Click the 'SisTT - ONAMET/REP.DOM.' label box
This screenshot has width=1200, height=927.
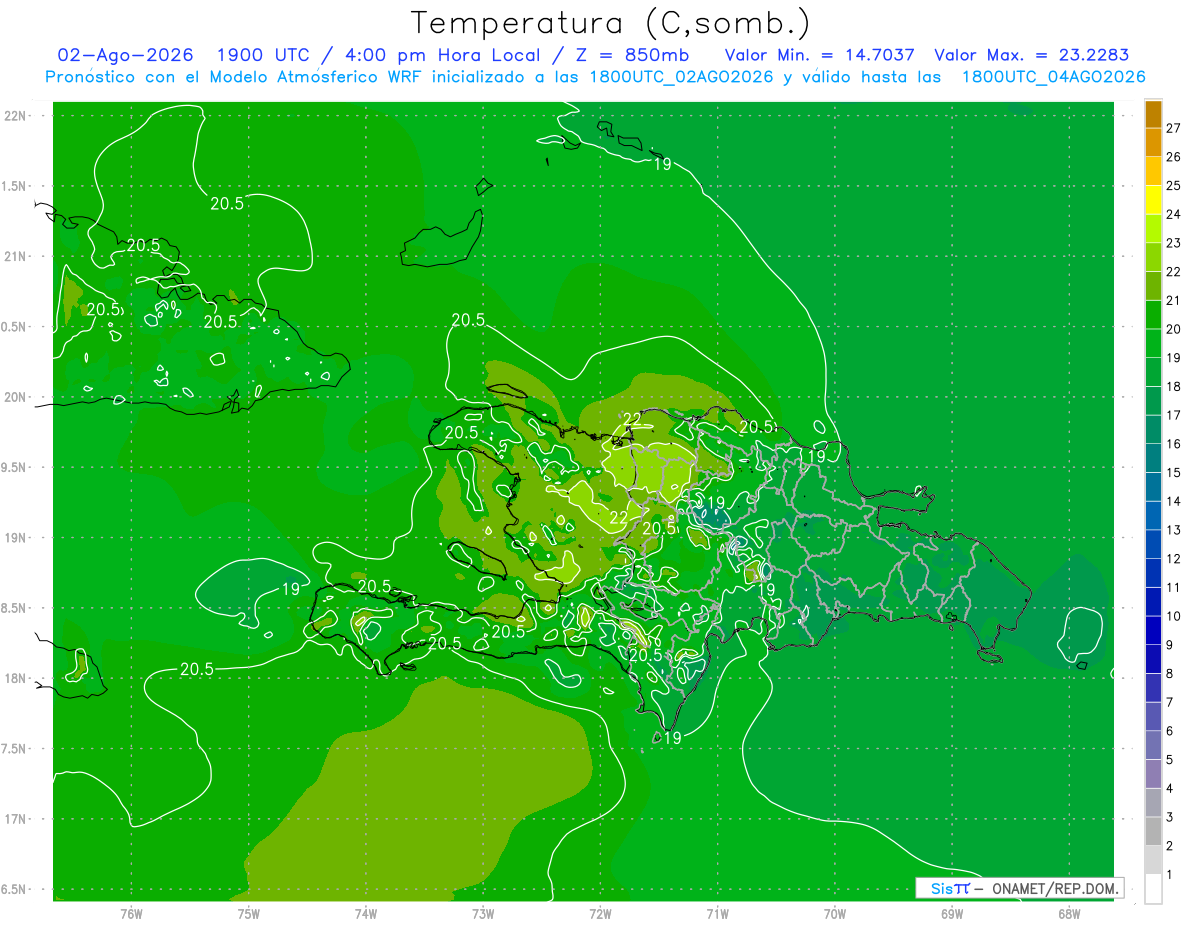tap(1020, 888)
